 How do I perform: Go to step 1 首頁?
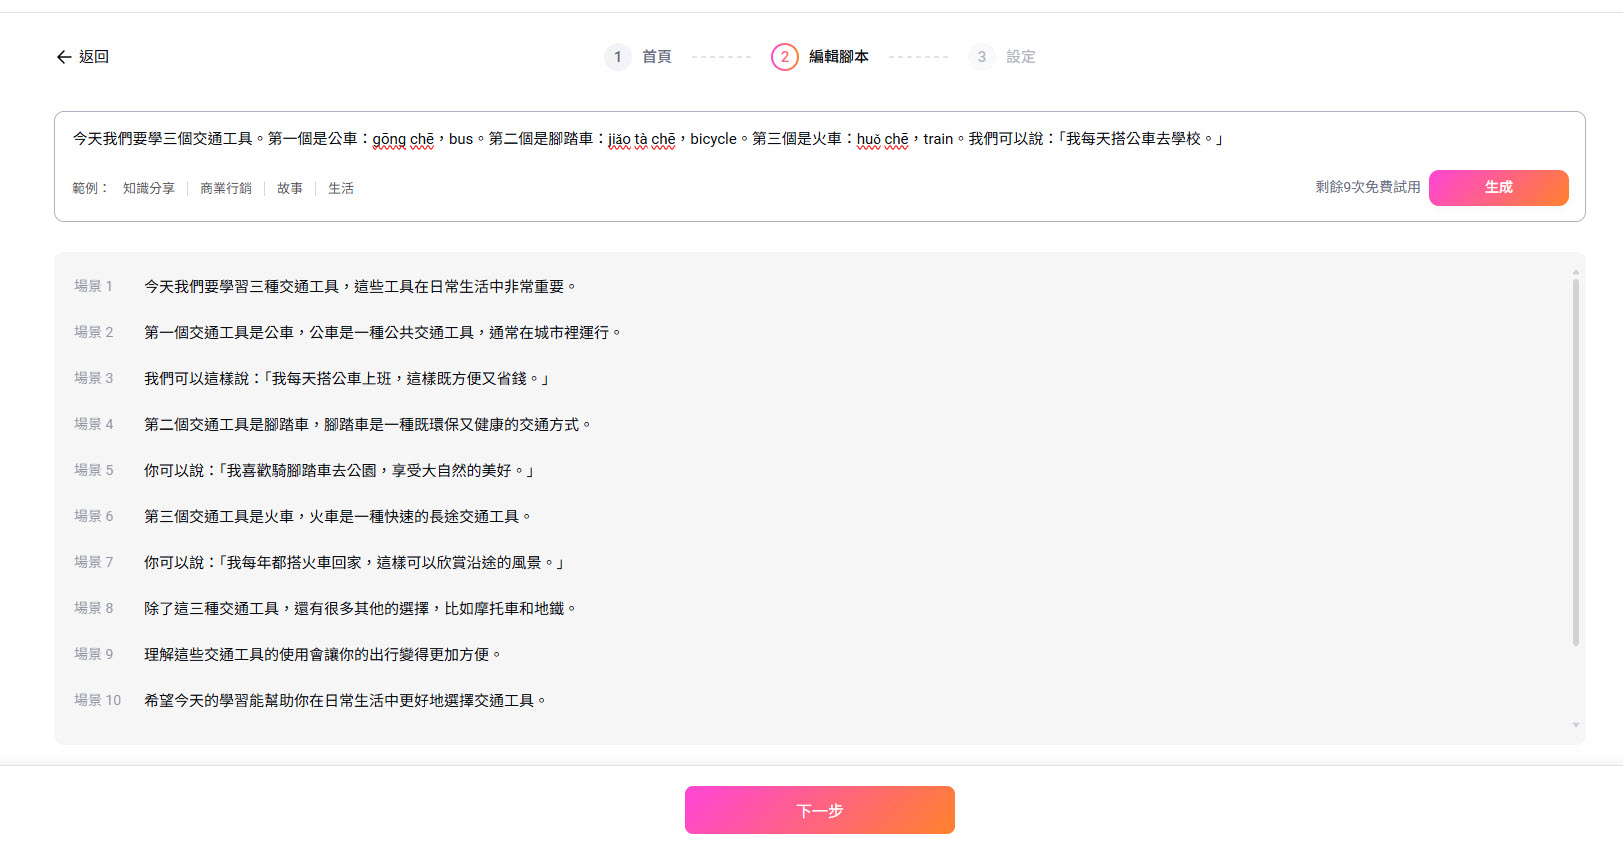click(x=656, y=57)
